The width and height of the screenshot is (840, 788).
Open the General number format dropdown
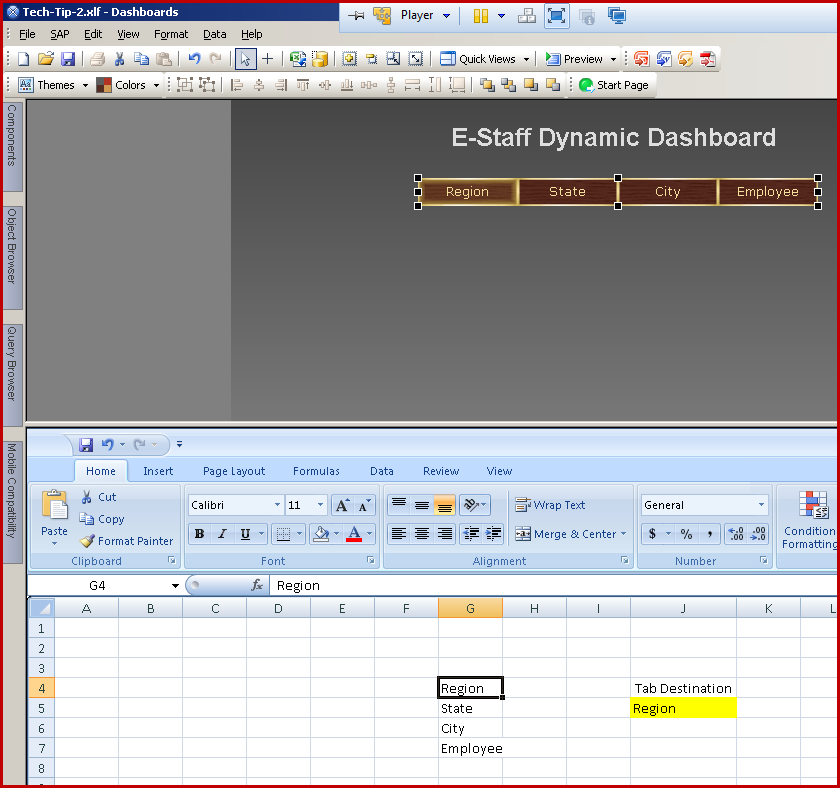tap(761, 505)
